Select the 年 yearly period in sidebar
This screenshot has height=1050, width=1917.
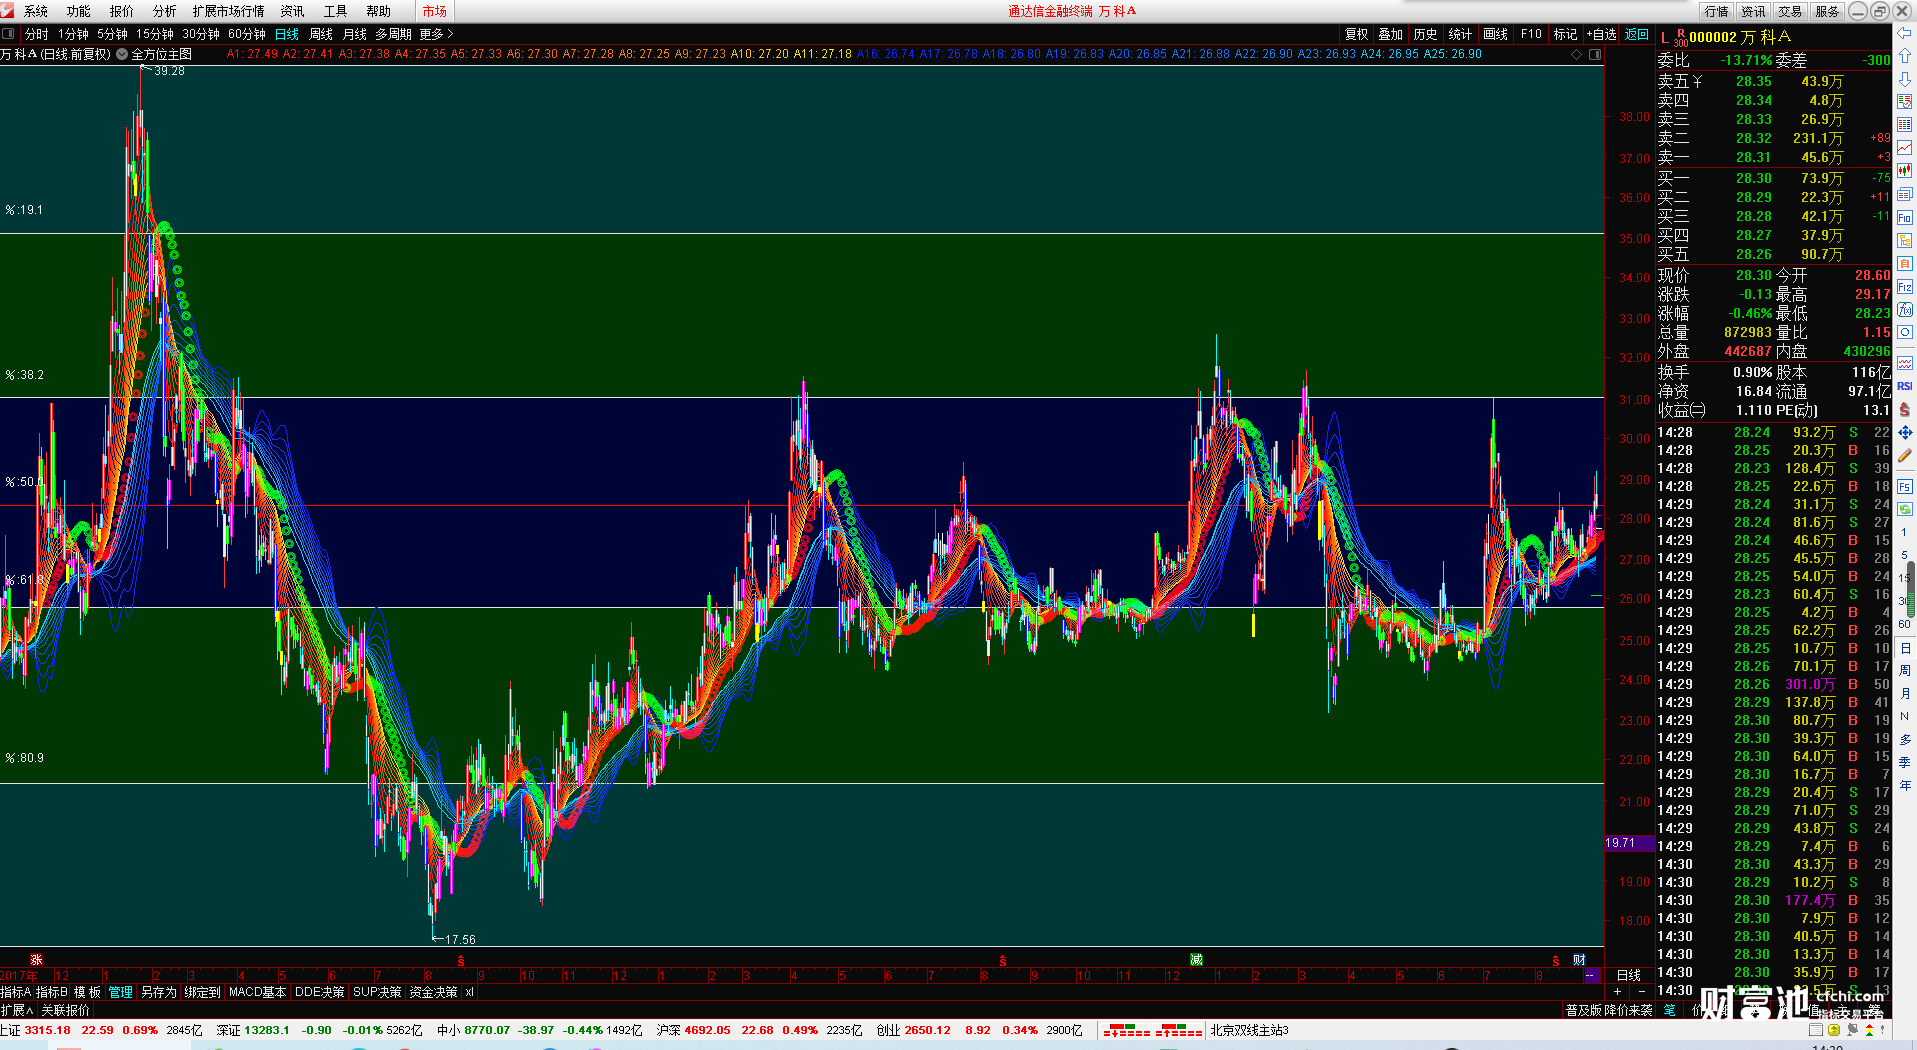[1905, 786]
